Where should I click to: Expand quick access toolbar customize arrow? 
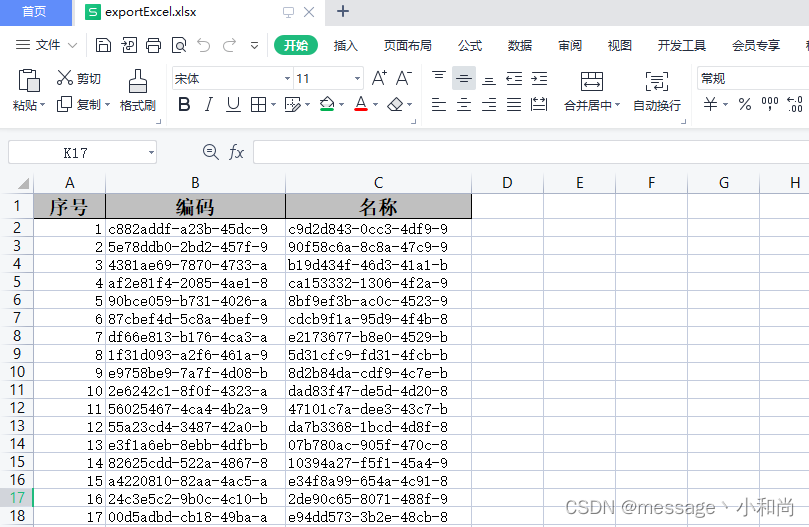(254, 45)
